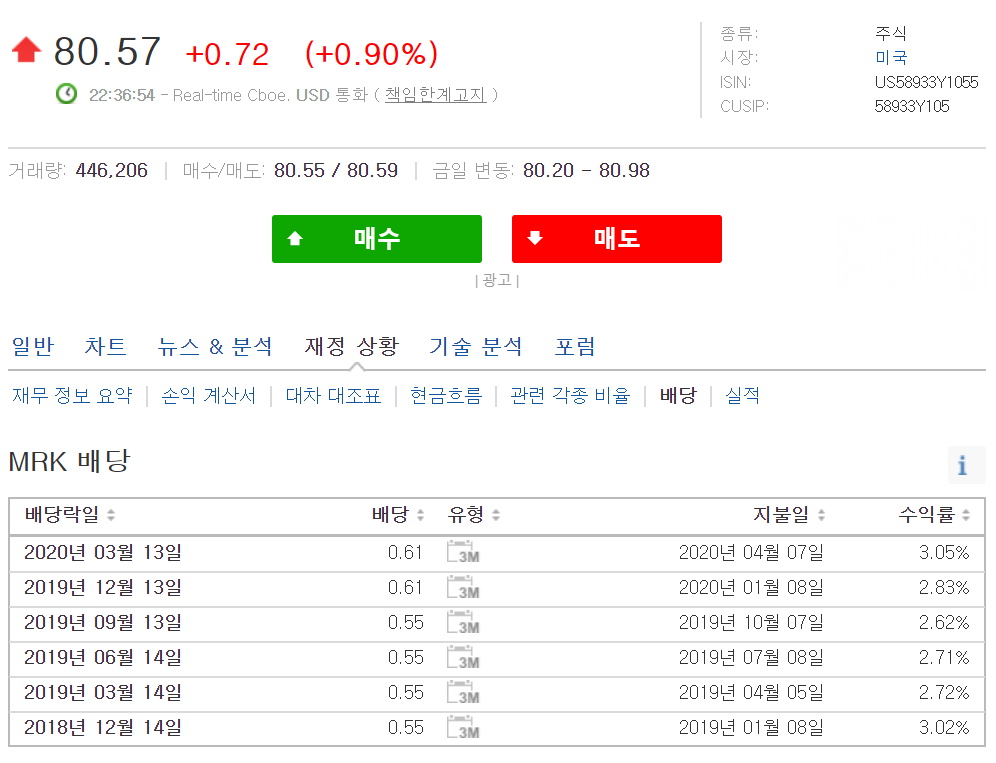The height and width of the screenshot is (763, 996).
Task: Select the 배당 sub-tab
Action: pos(678,396)
